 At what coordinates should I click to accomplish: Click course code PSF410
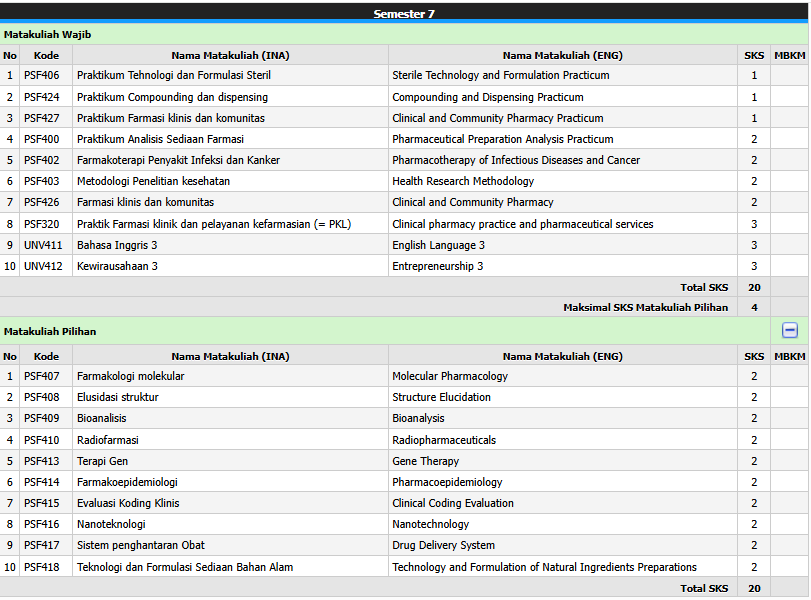coord(41,441)
